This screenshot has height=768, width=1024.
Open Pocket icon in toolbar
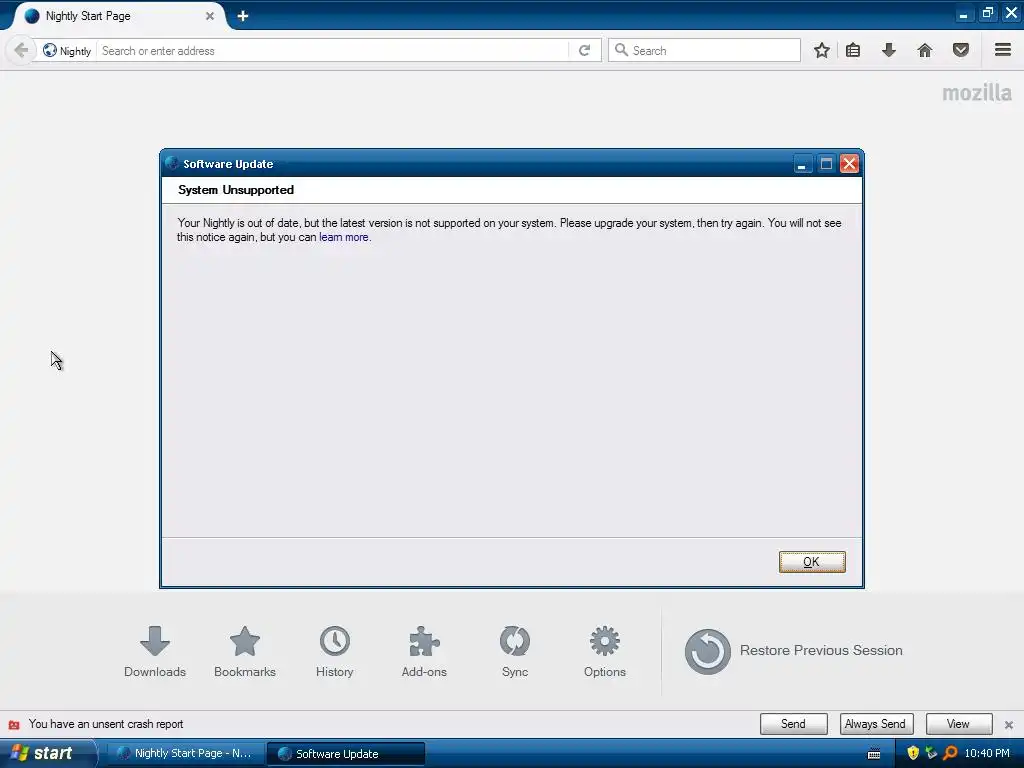click(x=961, y=50)
